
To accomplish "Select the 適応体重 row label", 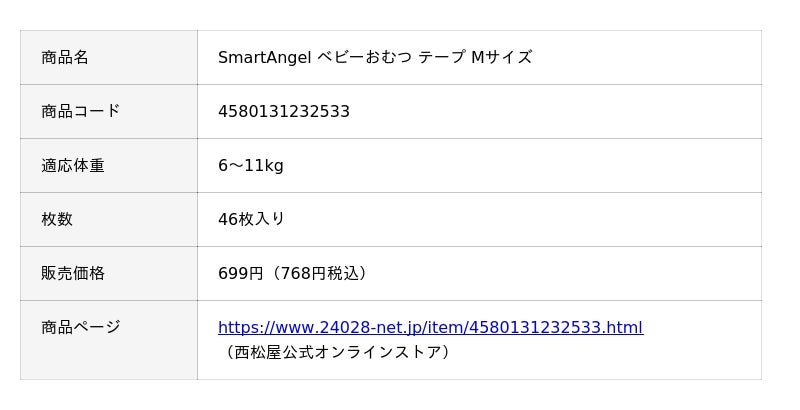I will pos(73,165).
